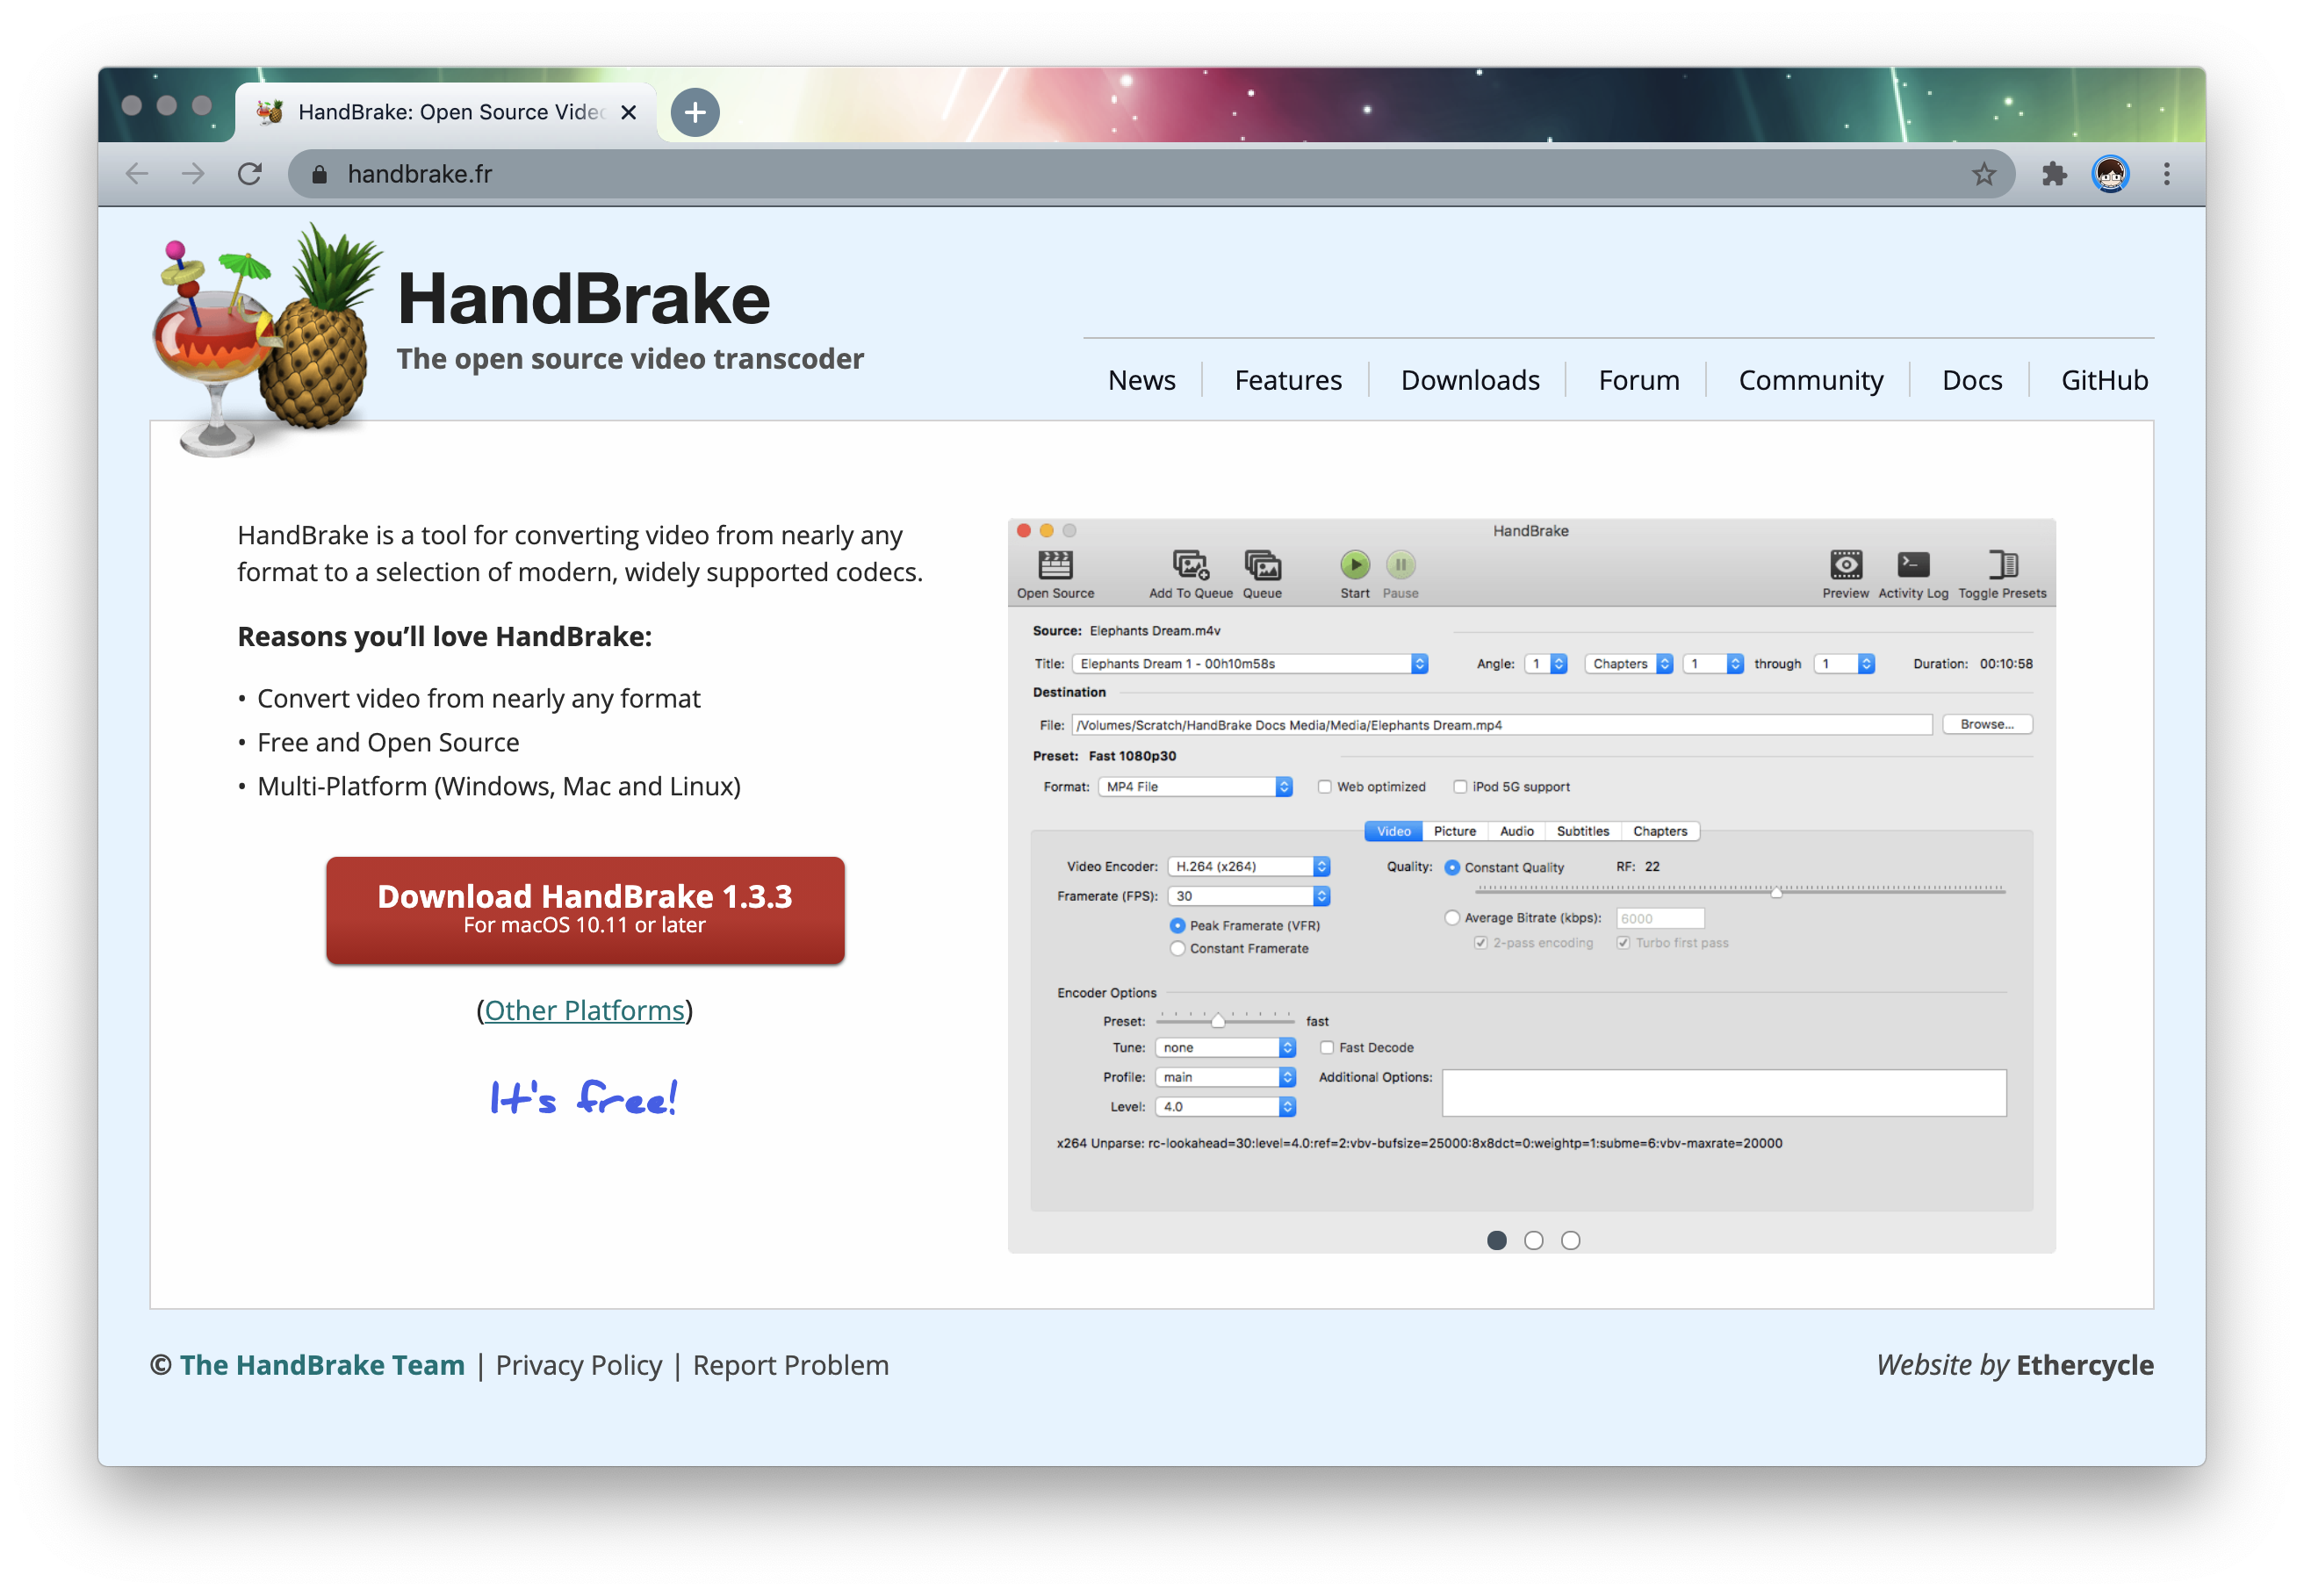
Task: View site info via the padlock icon
Action: click(319, 174)
